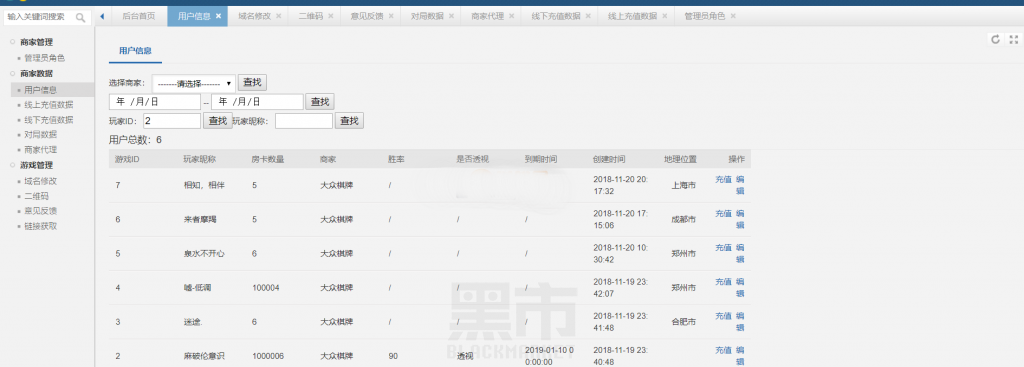Switch to the 线下充值数据 tab
This screenshot has width=1024, height=367.
pyautogui.click(x=556, y=16)
